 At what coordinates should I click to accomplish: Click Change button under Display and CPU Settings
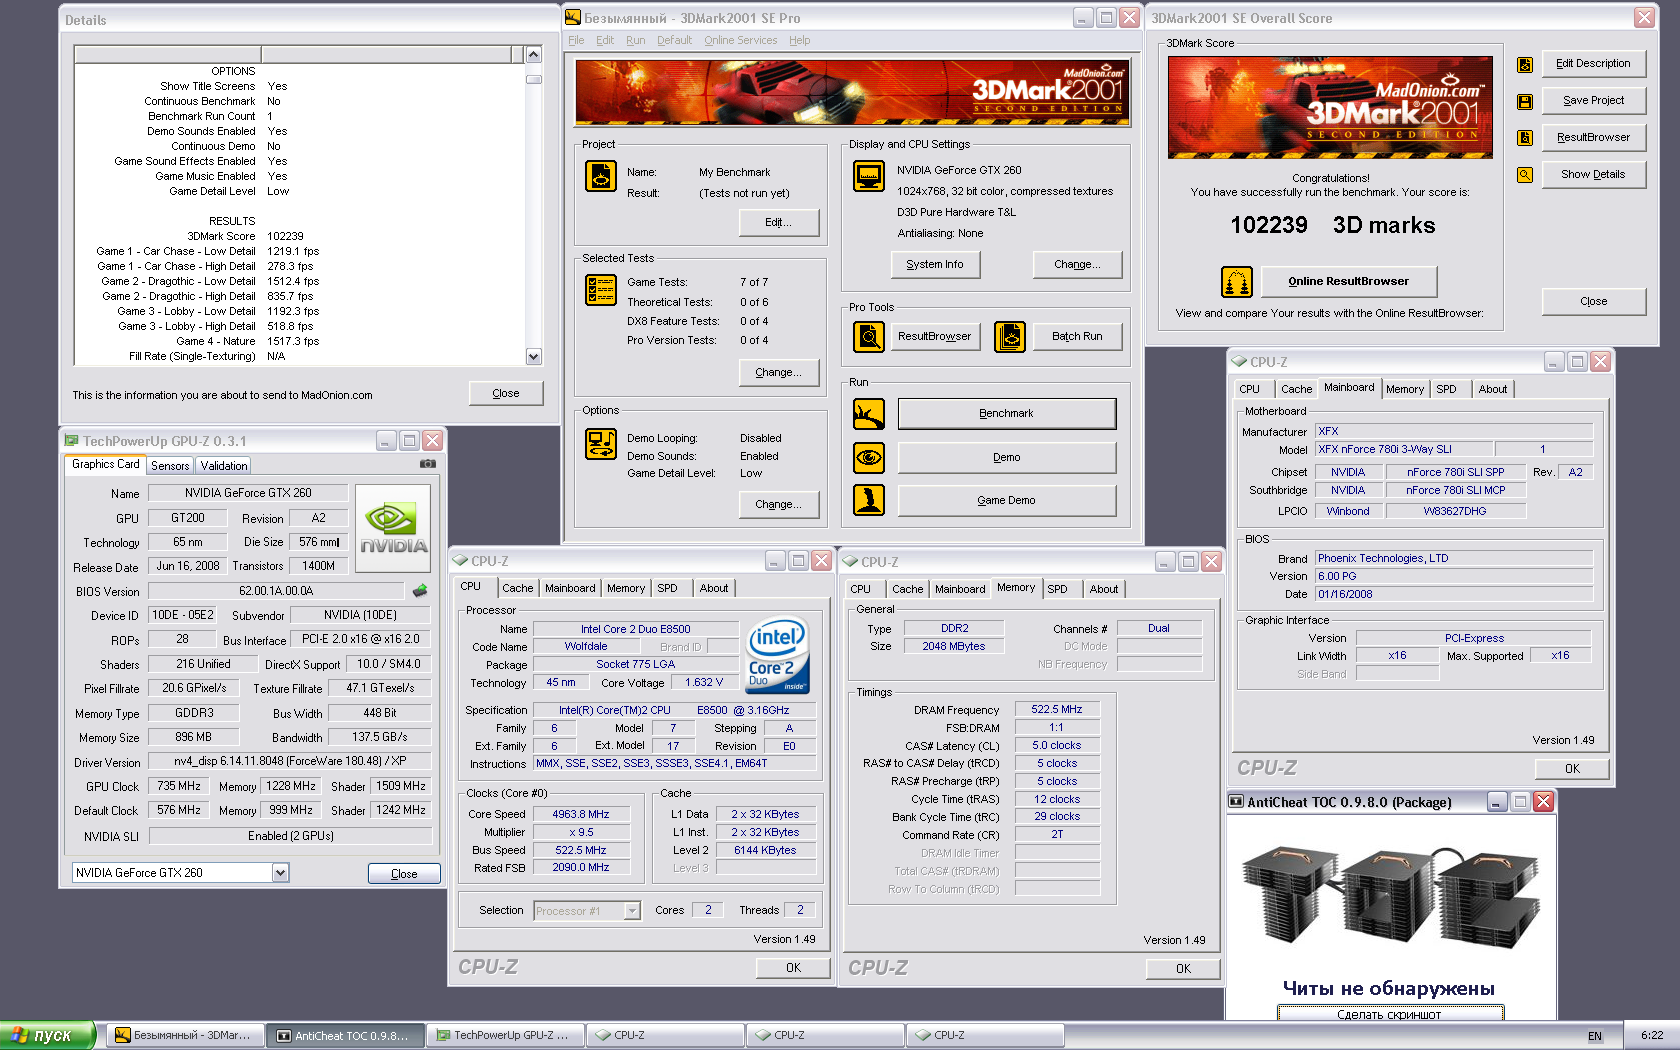[1077, 265]
